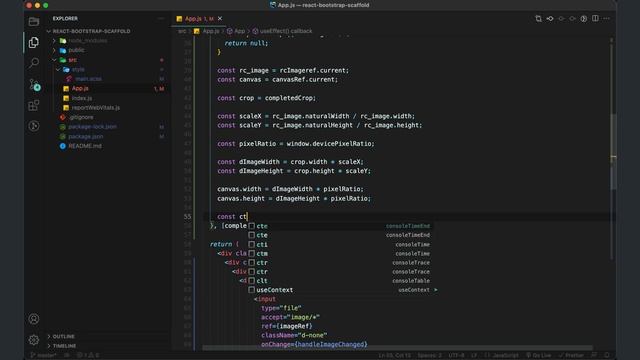This screenshot has width=640, height=360.
Task: Click the previous change arrow icon
Action: pyautogui.click(x=561, y=19)
